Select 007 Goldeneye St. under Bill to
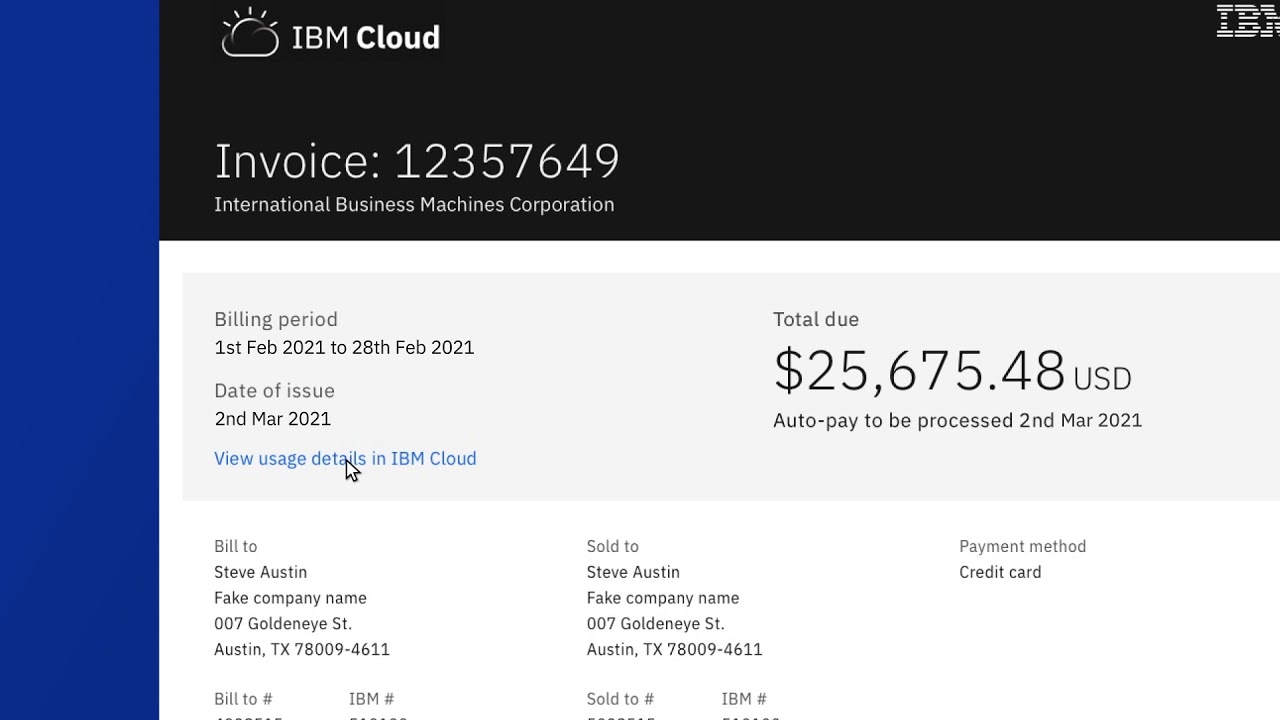The width and height of the screenshot is (1280, 720). (x=283, y=623)
